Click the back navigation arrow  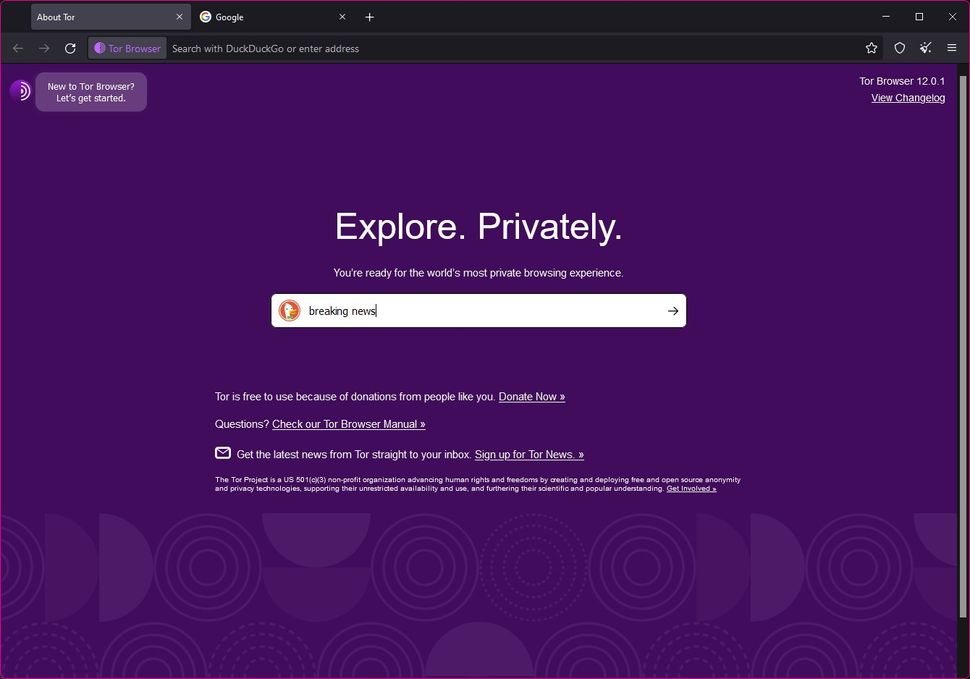[18, 48]
